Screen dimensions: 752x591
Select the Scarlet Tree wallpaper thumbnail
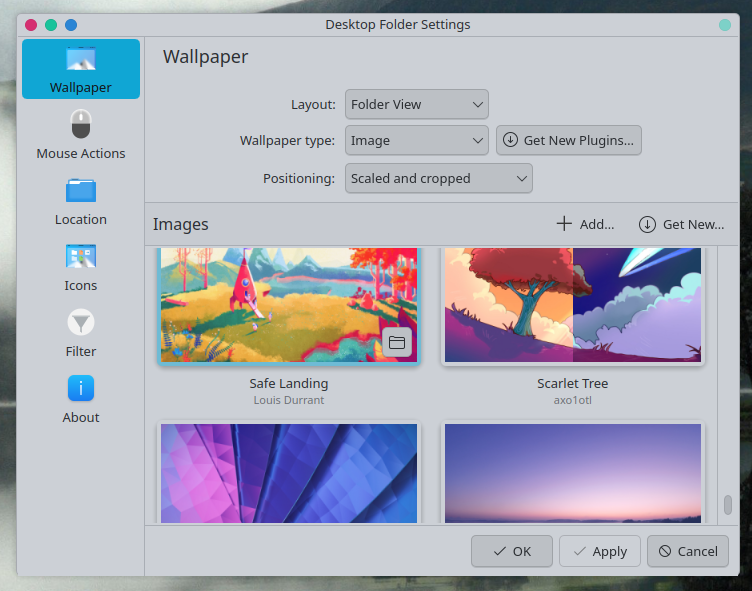click(573, 305)
